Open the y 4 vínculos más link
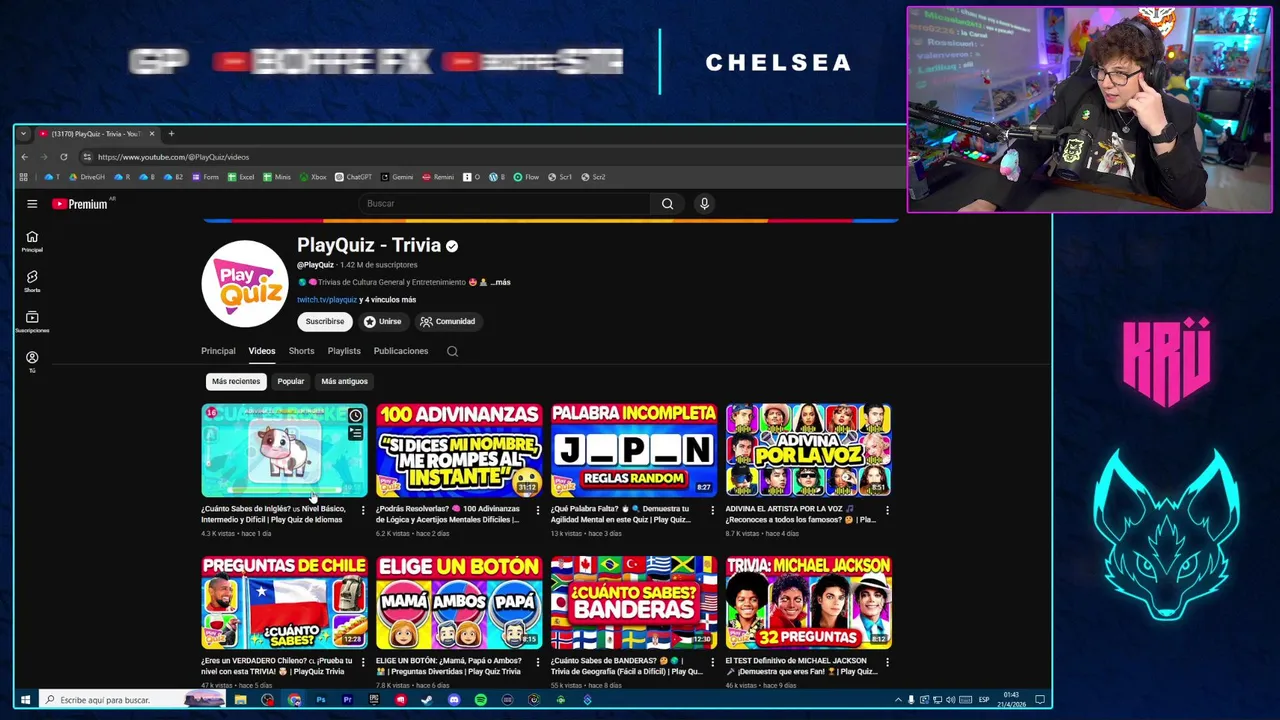Screen dimensions: 1280x720 point(388,300)
